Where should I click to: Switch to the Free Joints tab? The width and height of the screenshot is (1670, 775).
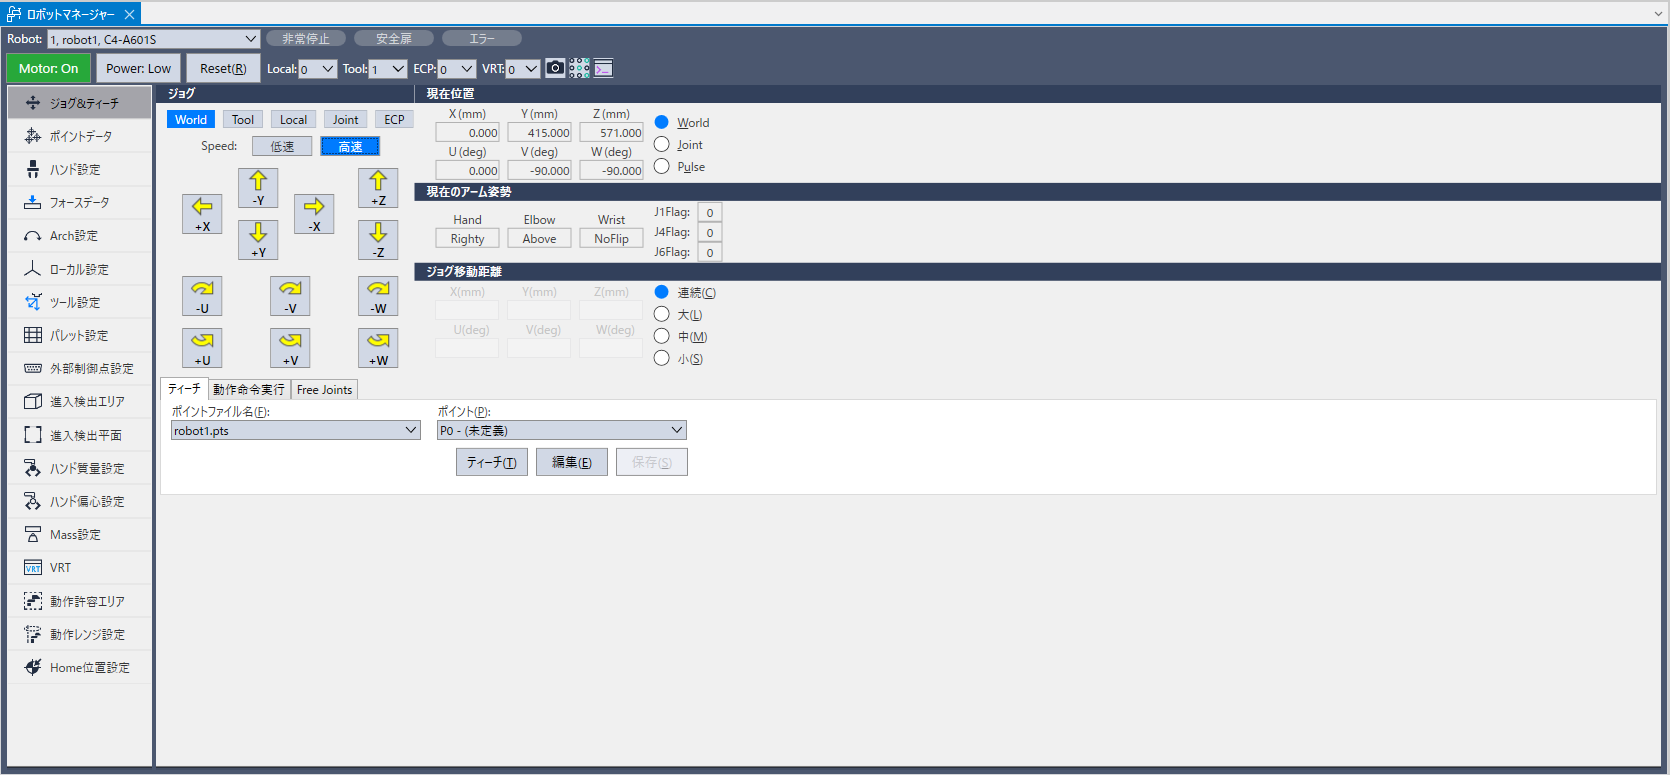[324, 390]
